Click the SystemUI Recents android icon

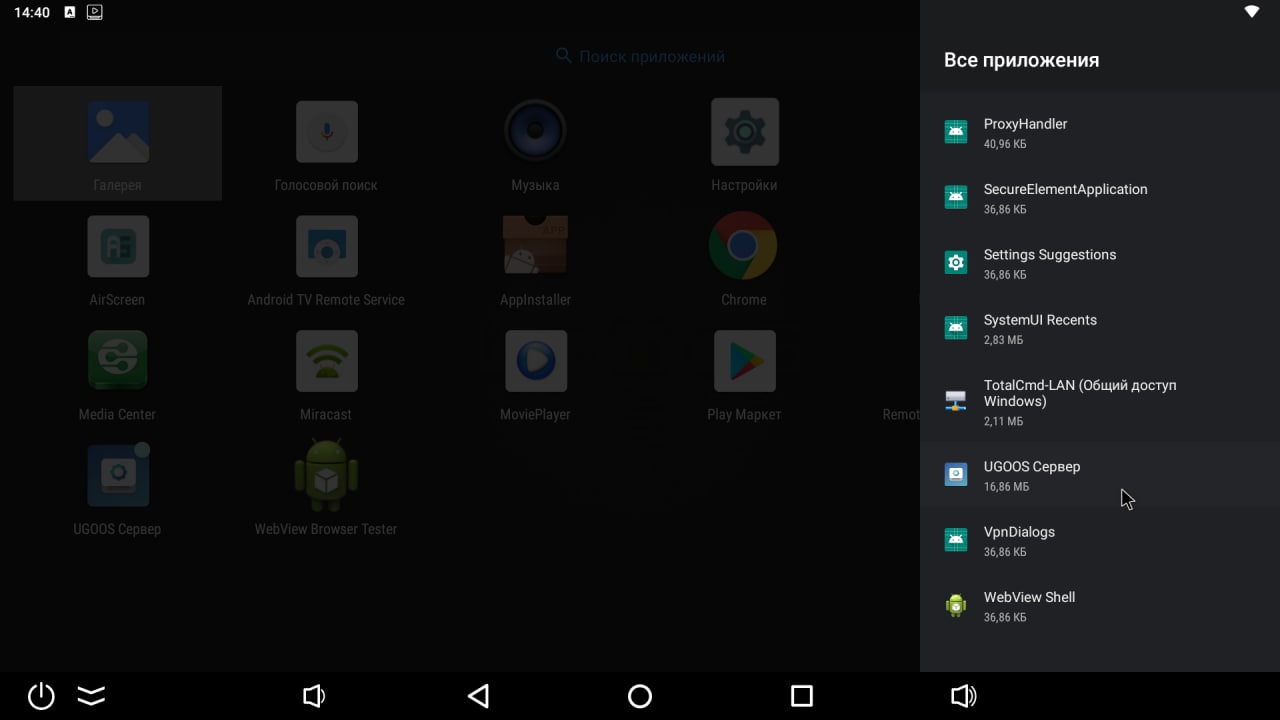click(956, 328)
